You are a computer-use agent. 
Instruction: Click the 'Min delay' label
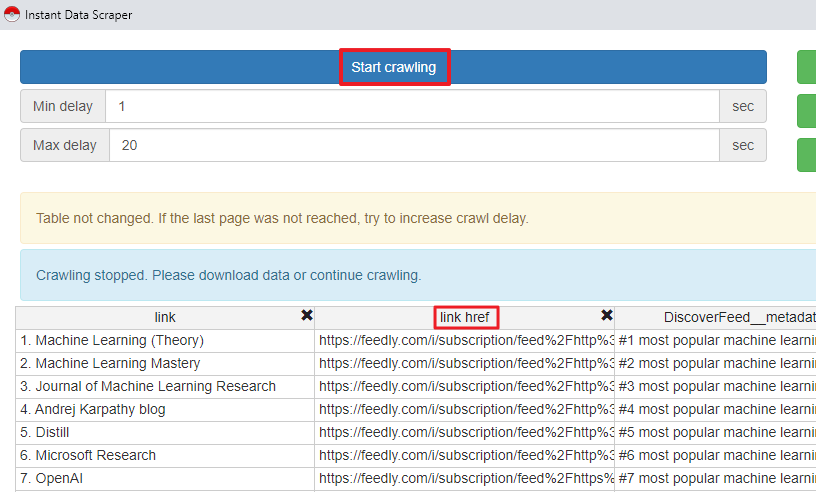click(63, 106)
